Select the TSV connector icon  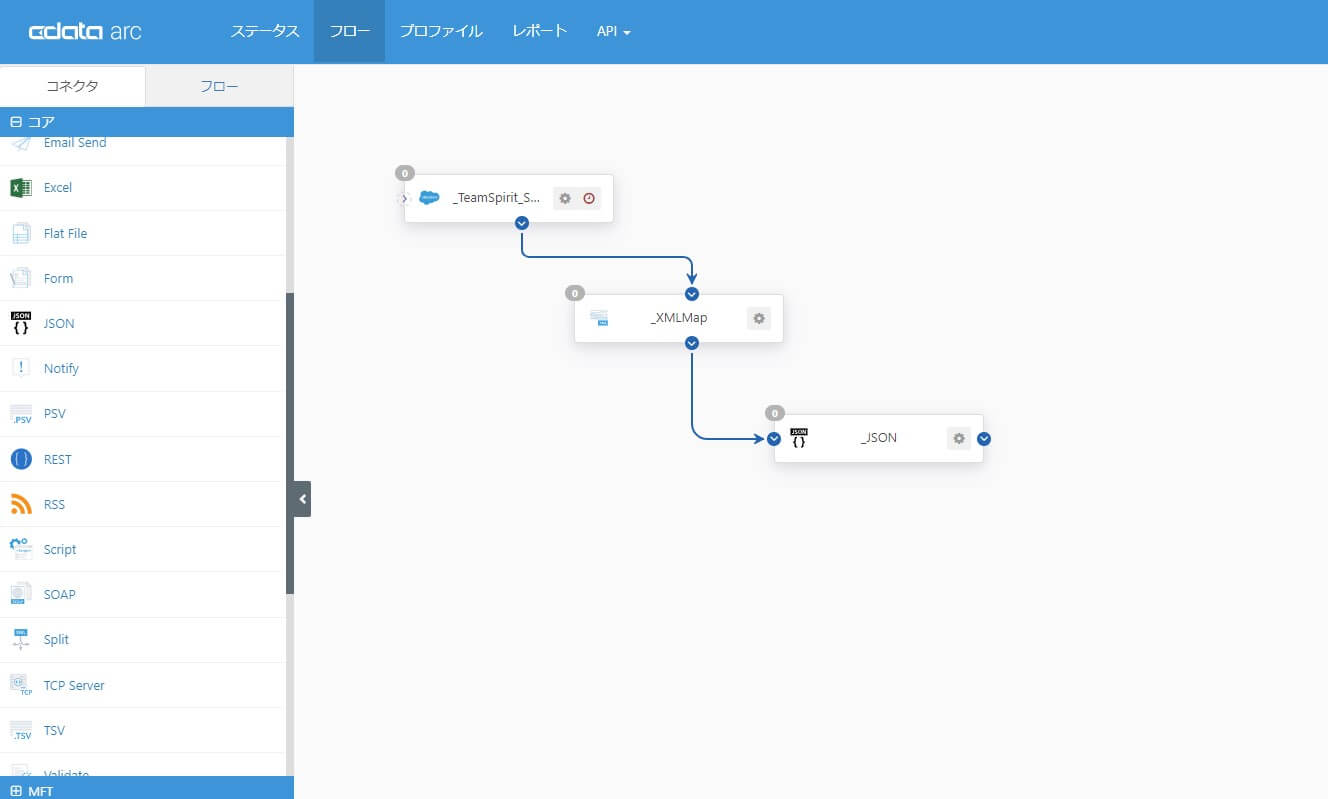click(21, 730)
